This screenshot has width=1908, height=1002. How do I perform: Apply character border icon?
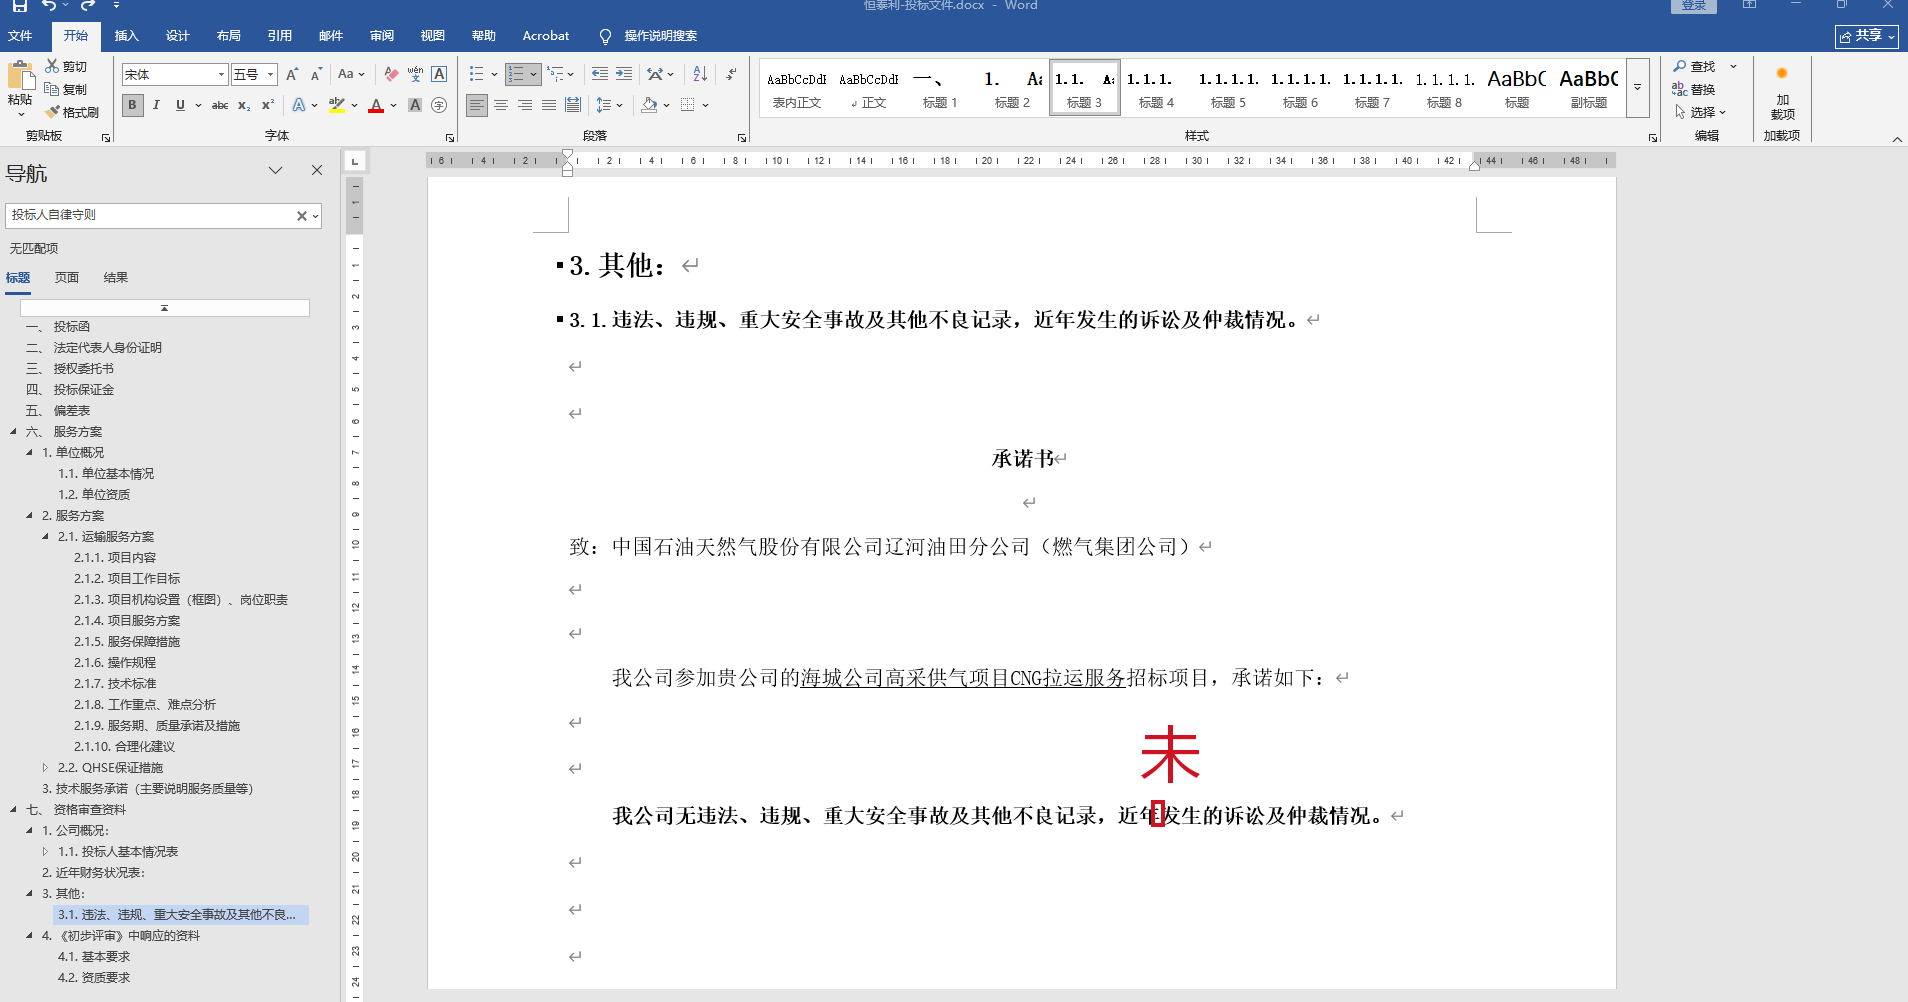tap(439, 74)
